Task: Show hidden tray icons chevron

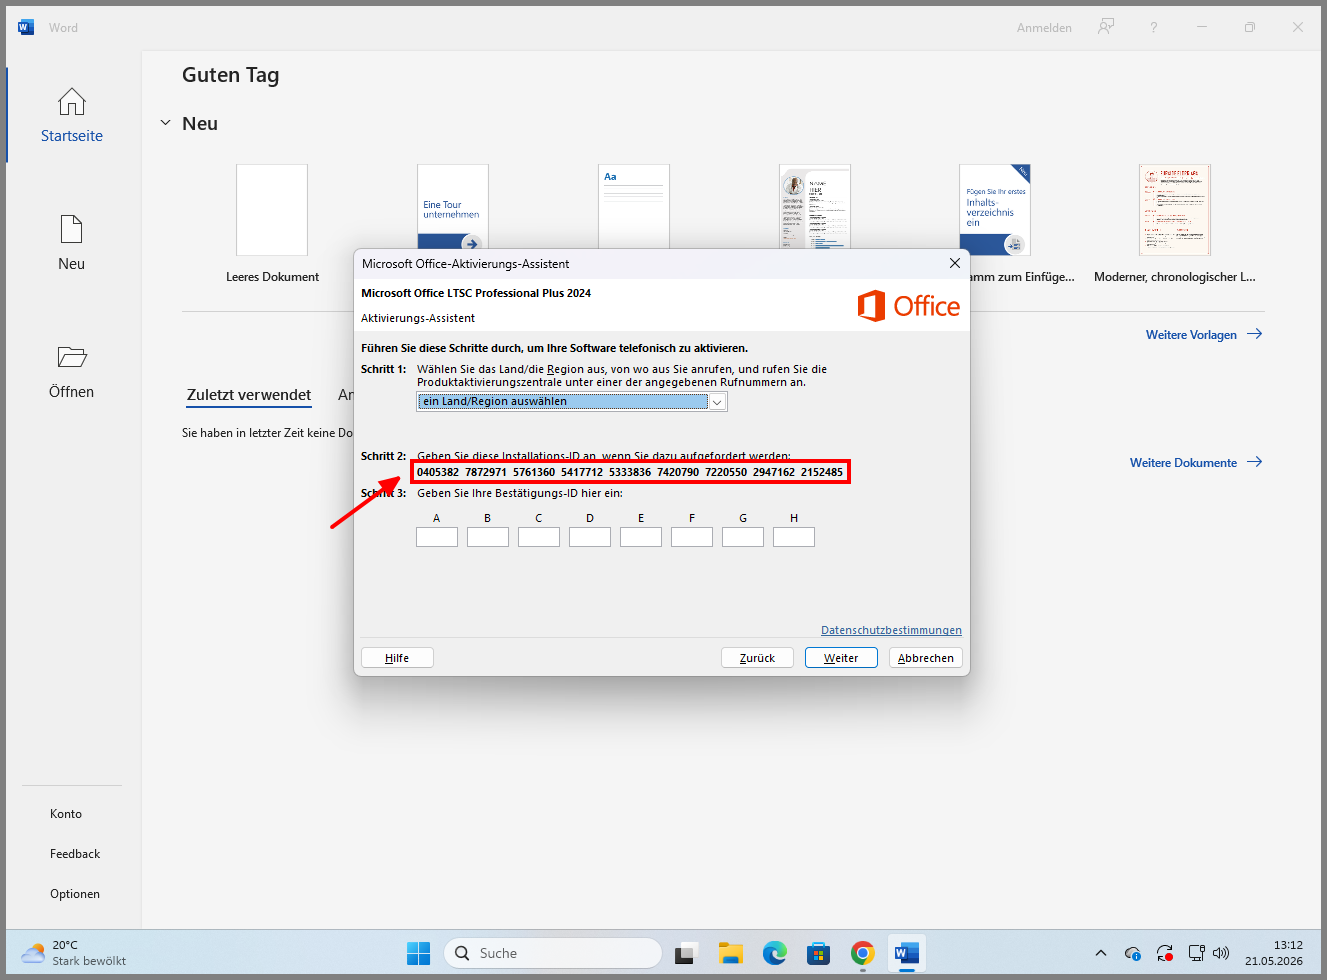Action: pos(1101,953)
